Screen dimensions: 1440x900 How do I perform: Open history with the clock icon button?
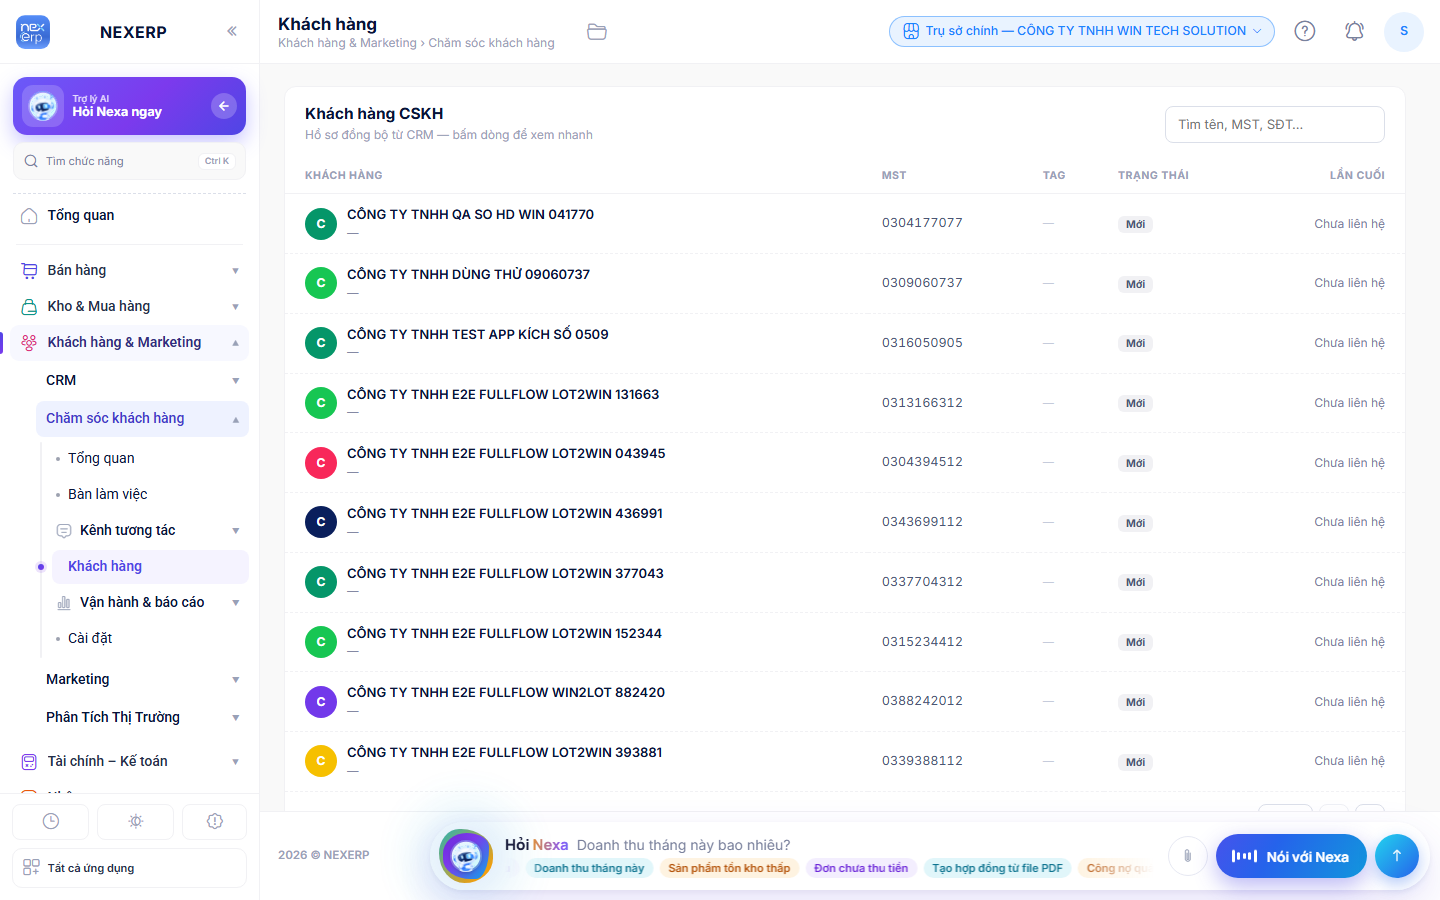click(51, 821)
